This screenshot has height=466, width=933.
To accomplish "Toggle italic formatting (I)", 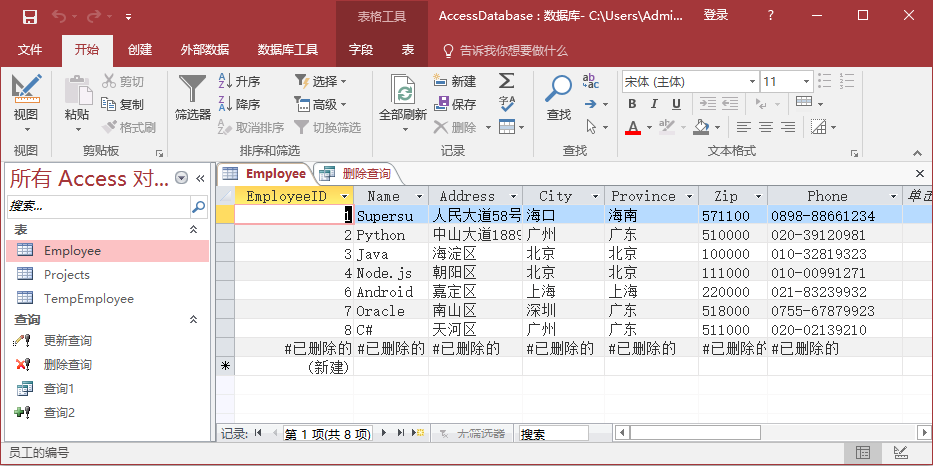I will tap(655, 104).
